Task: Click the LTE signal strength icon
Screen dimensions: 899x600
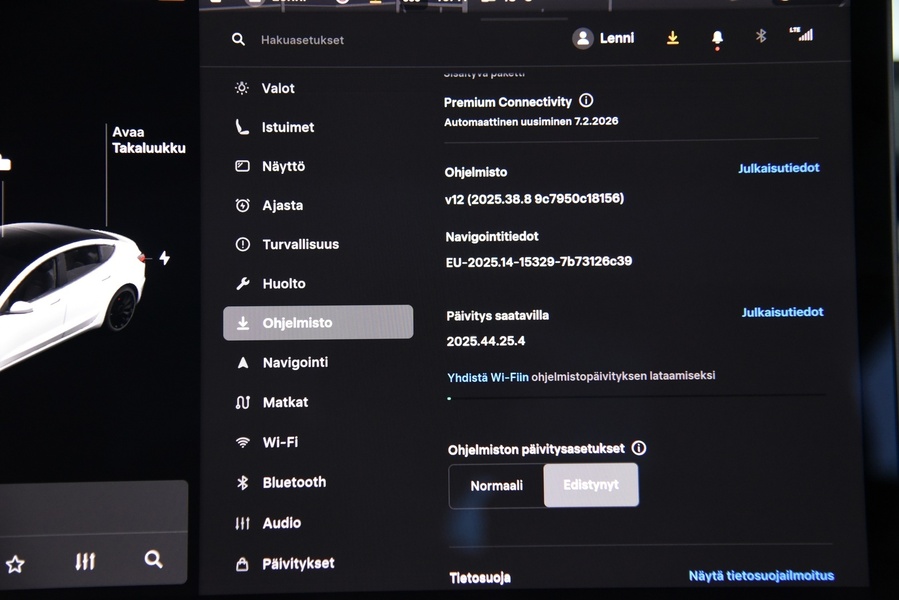Action: pos(801,34)
